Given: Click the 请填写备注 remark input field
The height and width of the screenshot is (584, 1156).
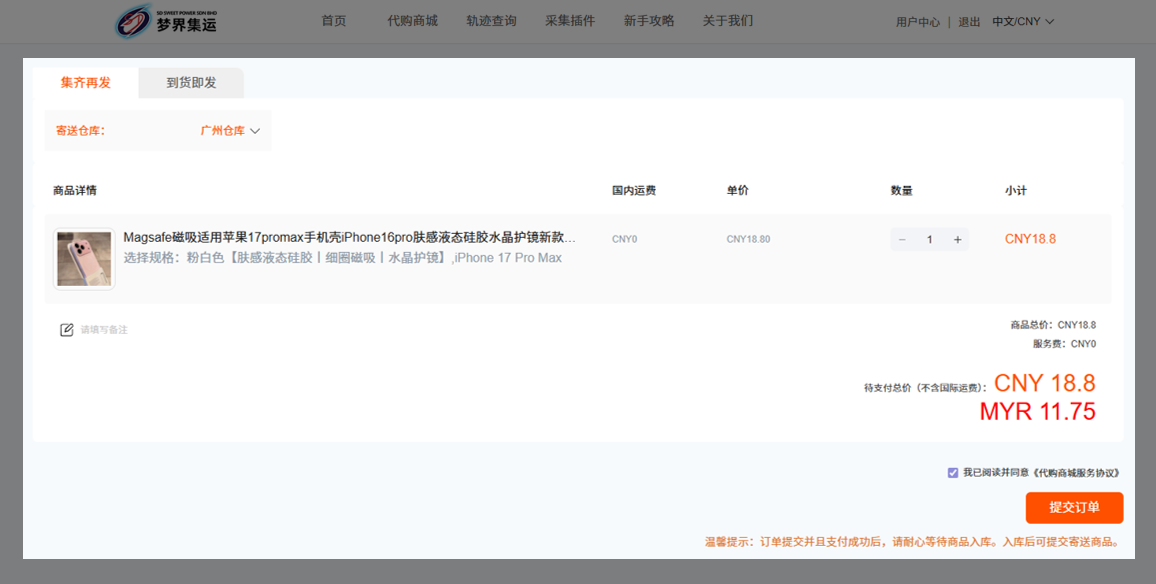Looking at the screenshot, I should pos(104,330).
